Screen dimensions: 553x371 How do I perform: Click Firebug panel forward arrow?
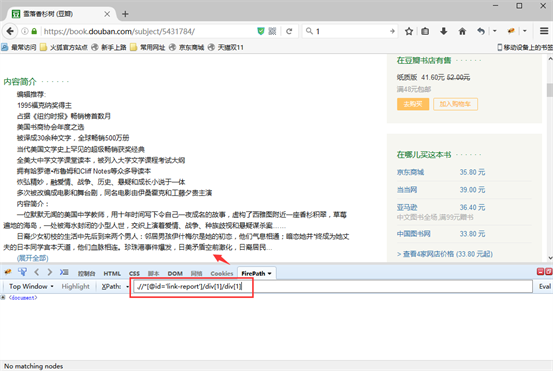click(50, 272)
